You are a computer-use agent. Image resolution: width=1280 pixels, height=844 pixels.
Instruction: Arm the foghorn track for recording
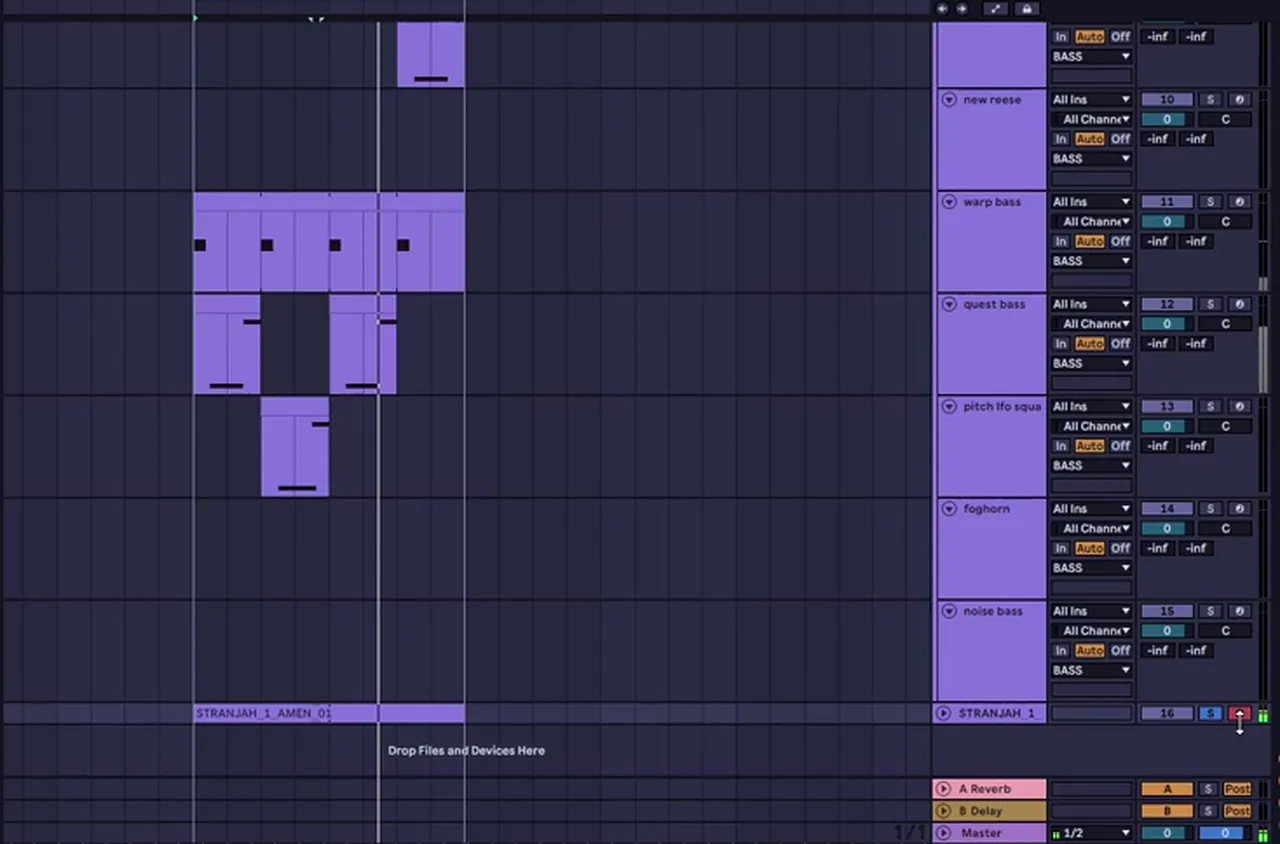click(1239, 509)
